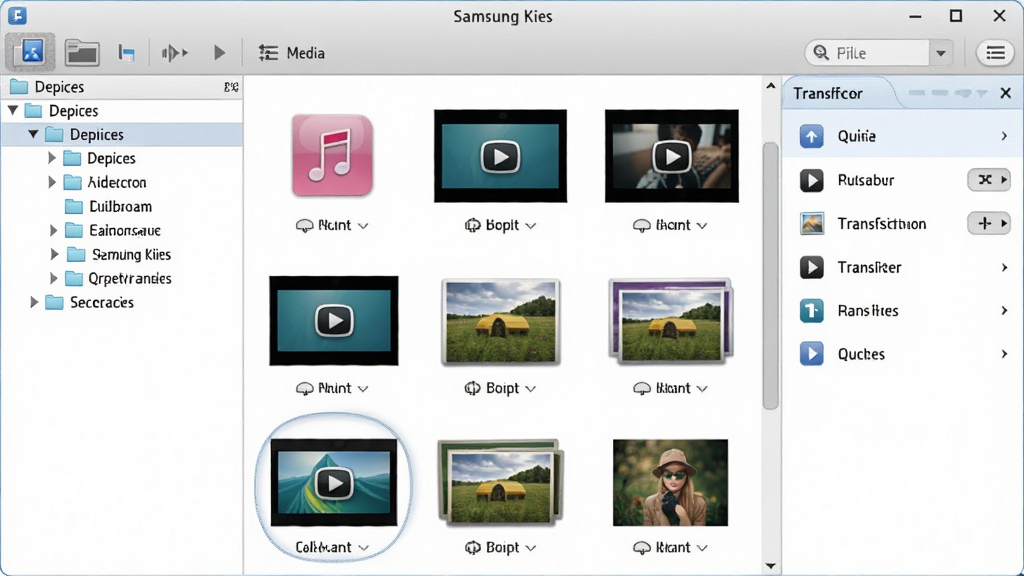Click cloud icon under music note item
The image size is (1024, 576).
coord(304,226)
